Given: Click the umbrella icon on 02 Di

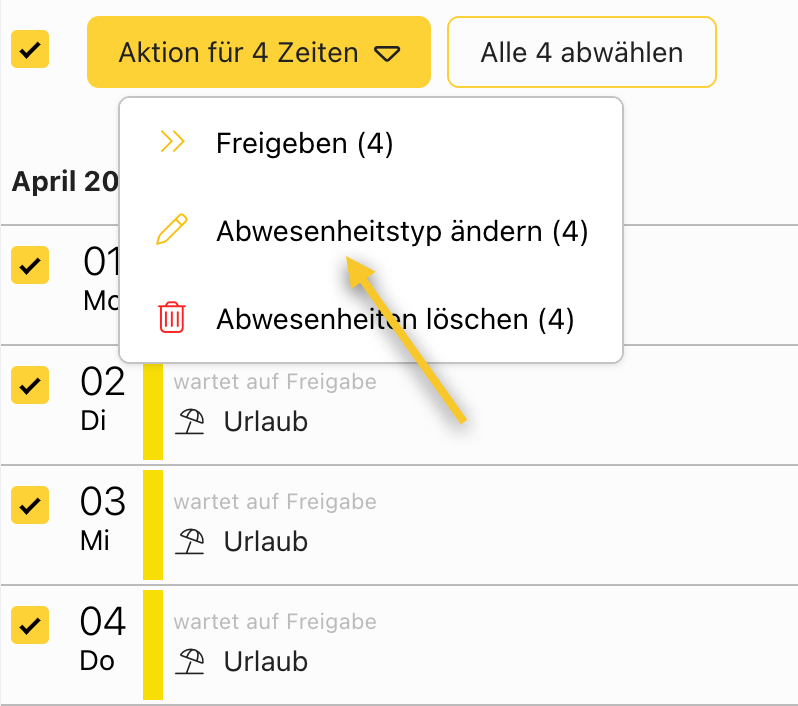Looking at the screenshot, I should coord(190,422).
